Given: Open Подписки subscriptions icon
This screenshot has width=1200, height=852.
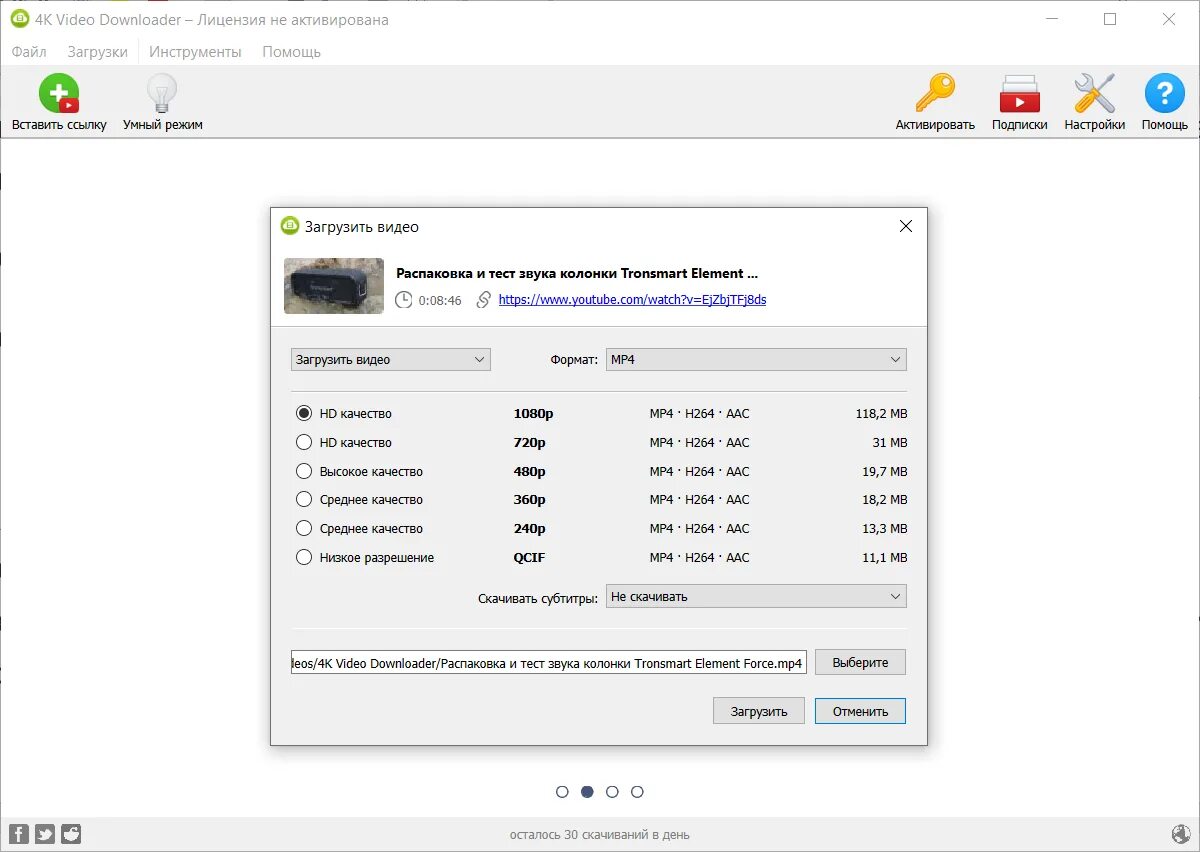Looking at the screenshot, I should [x=1019, y=93].
